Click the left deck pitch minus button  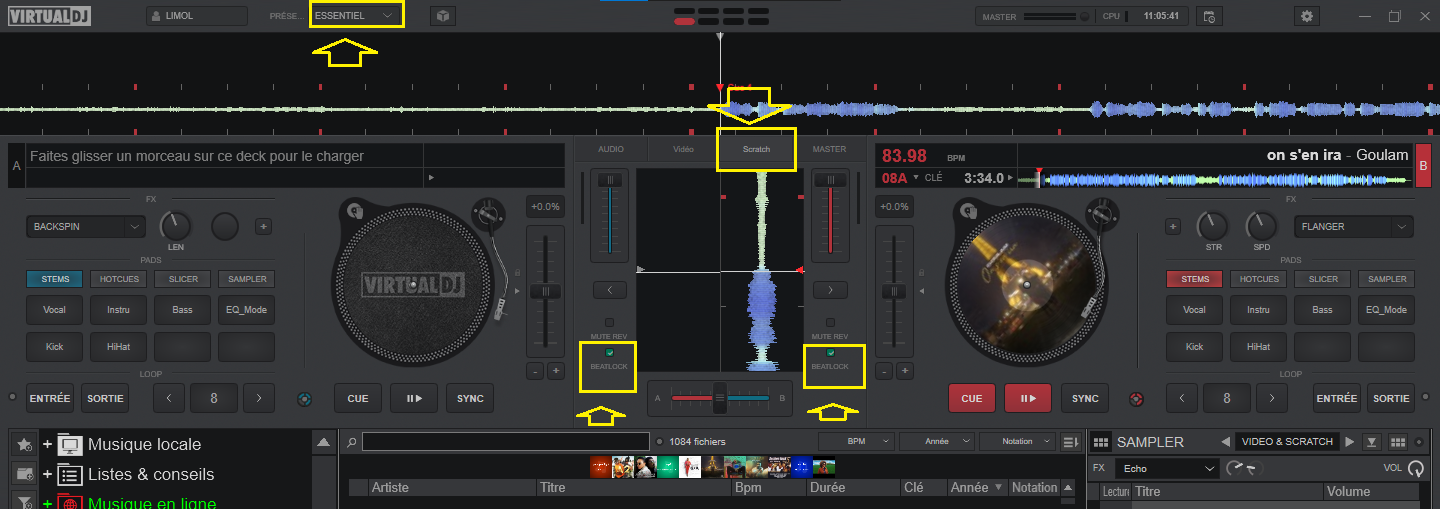[x=535, y=371]
